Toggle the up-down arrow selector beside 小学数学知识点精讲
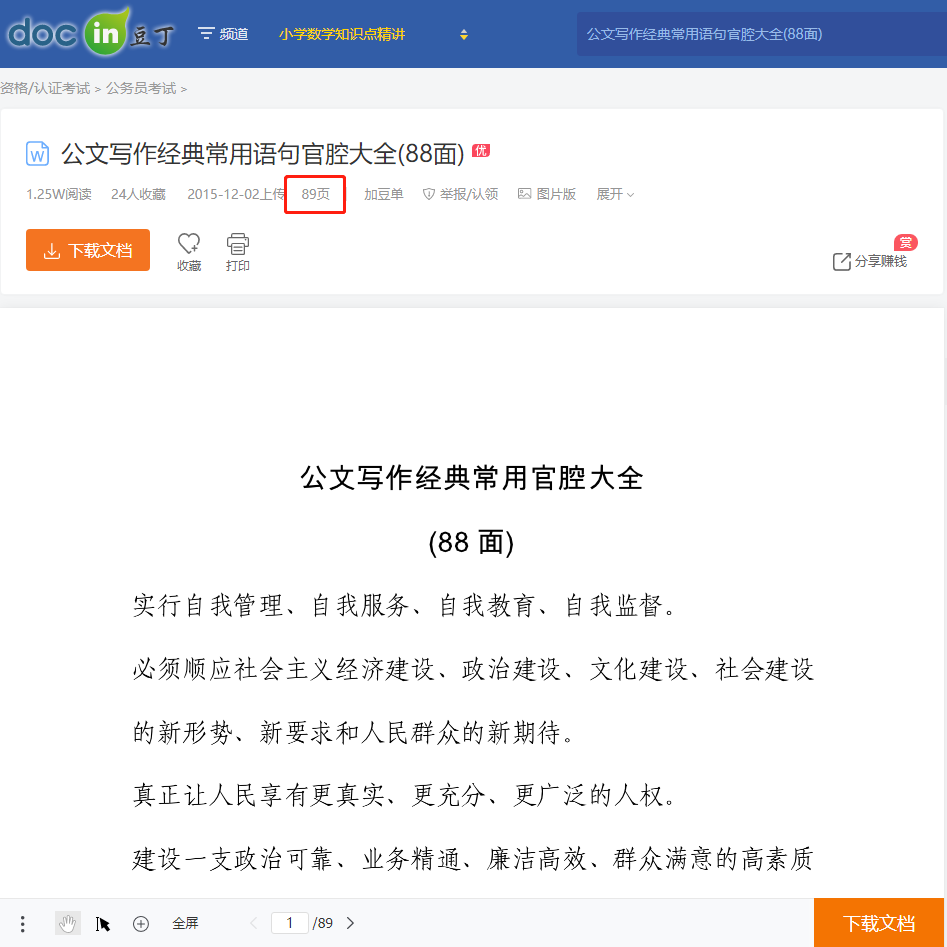The height and width of the screenshot is (947, 947). [x=463, y=34]
